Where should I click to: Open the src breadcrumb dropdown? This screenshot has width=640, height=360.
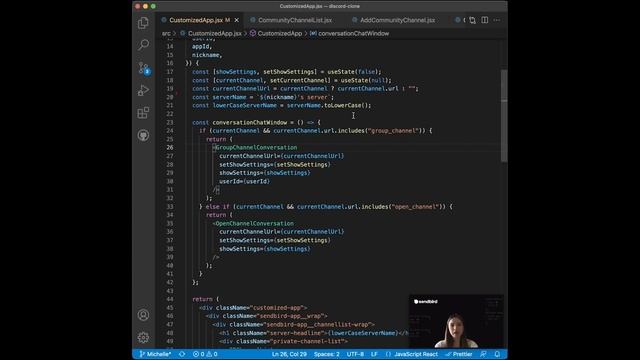[166, 33]
